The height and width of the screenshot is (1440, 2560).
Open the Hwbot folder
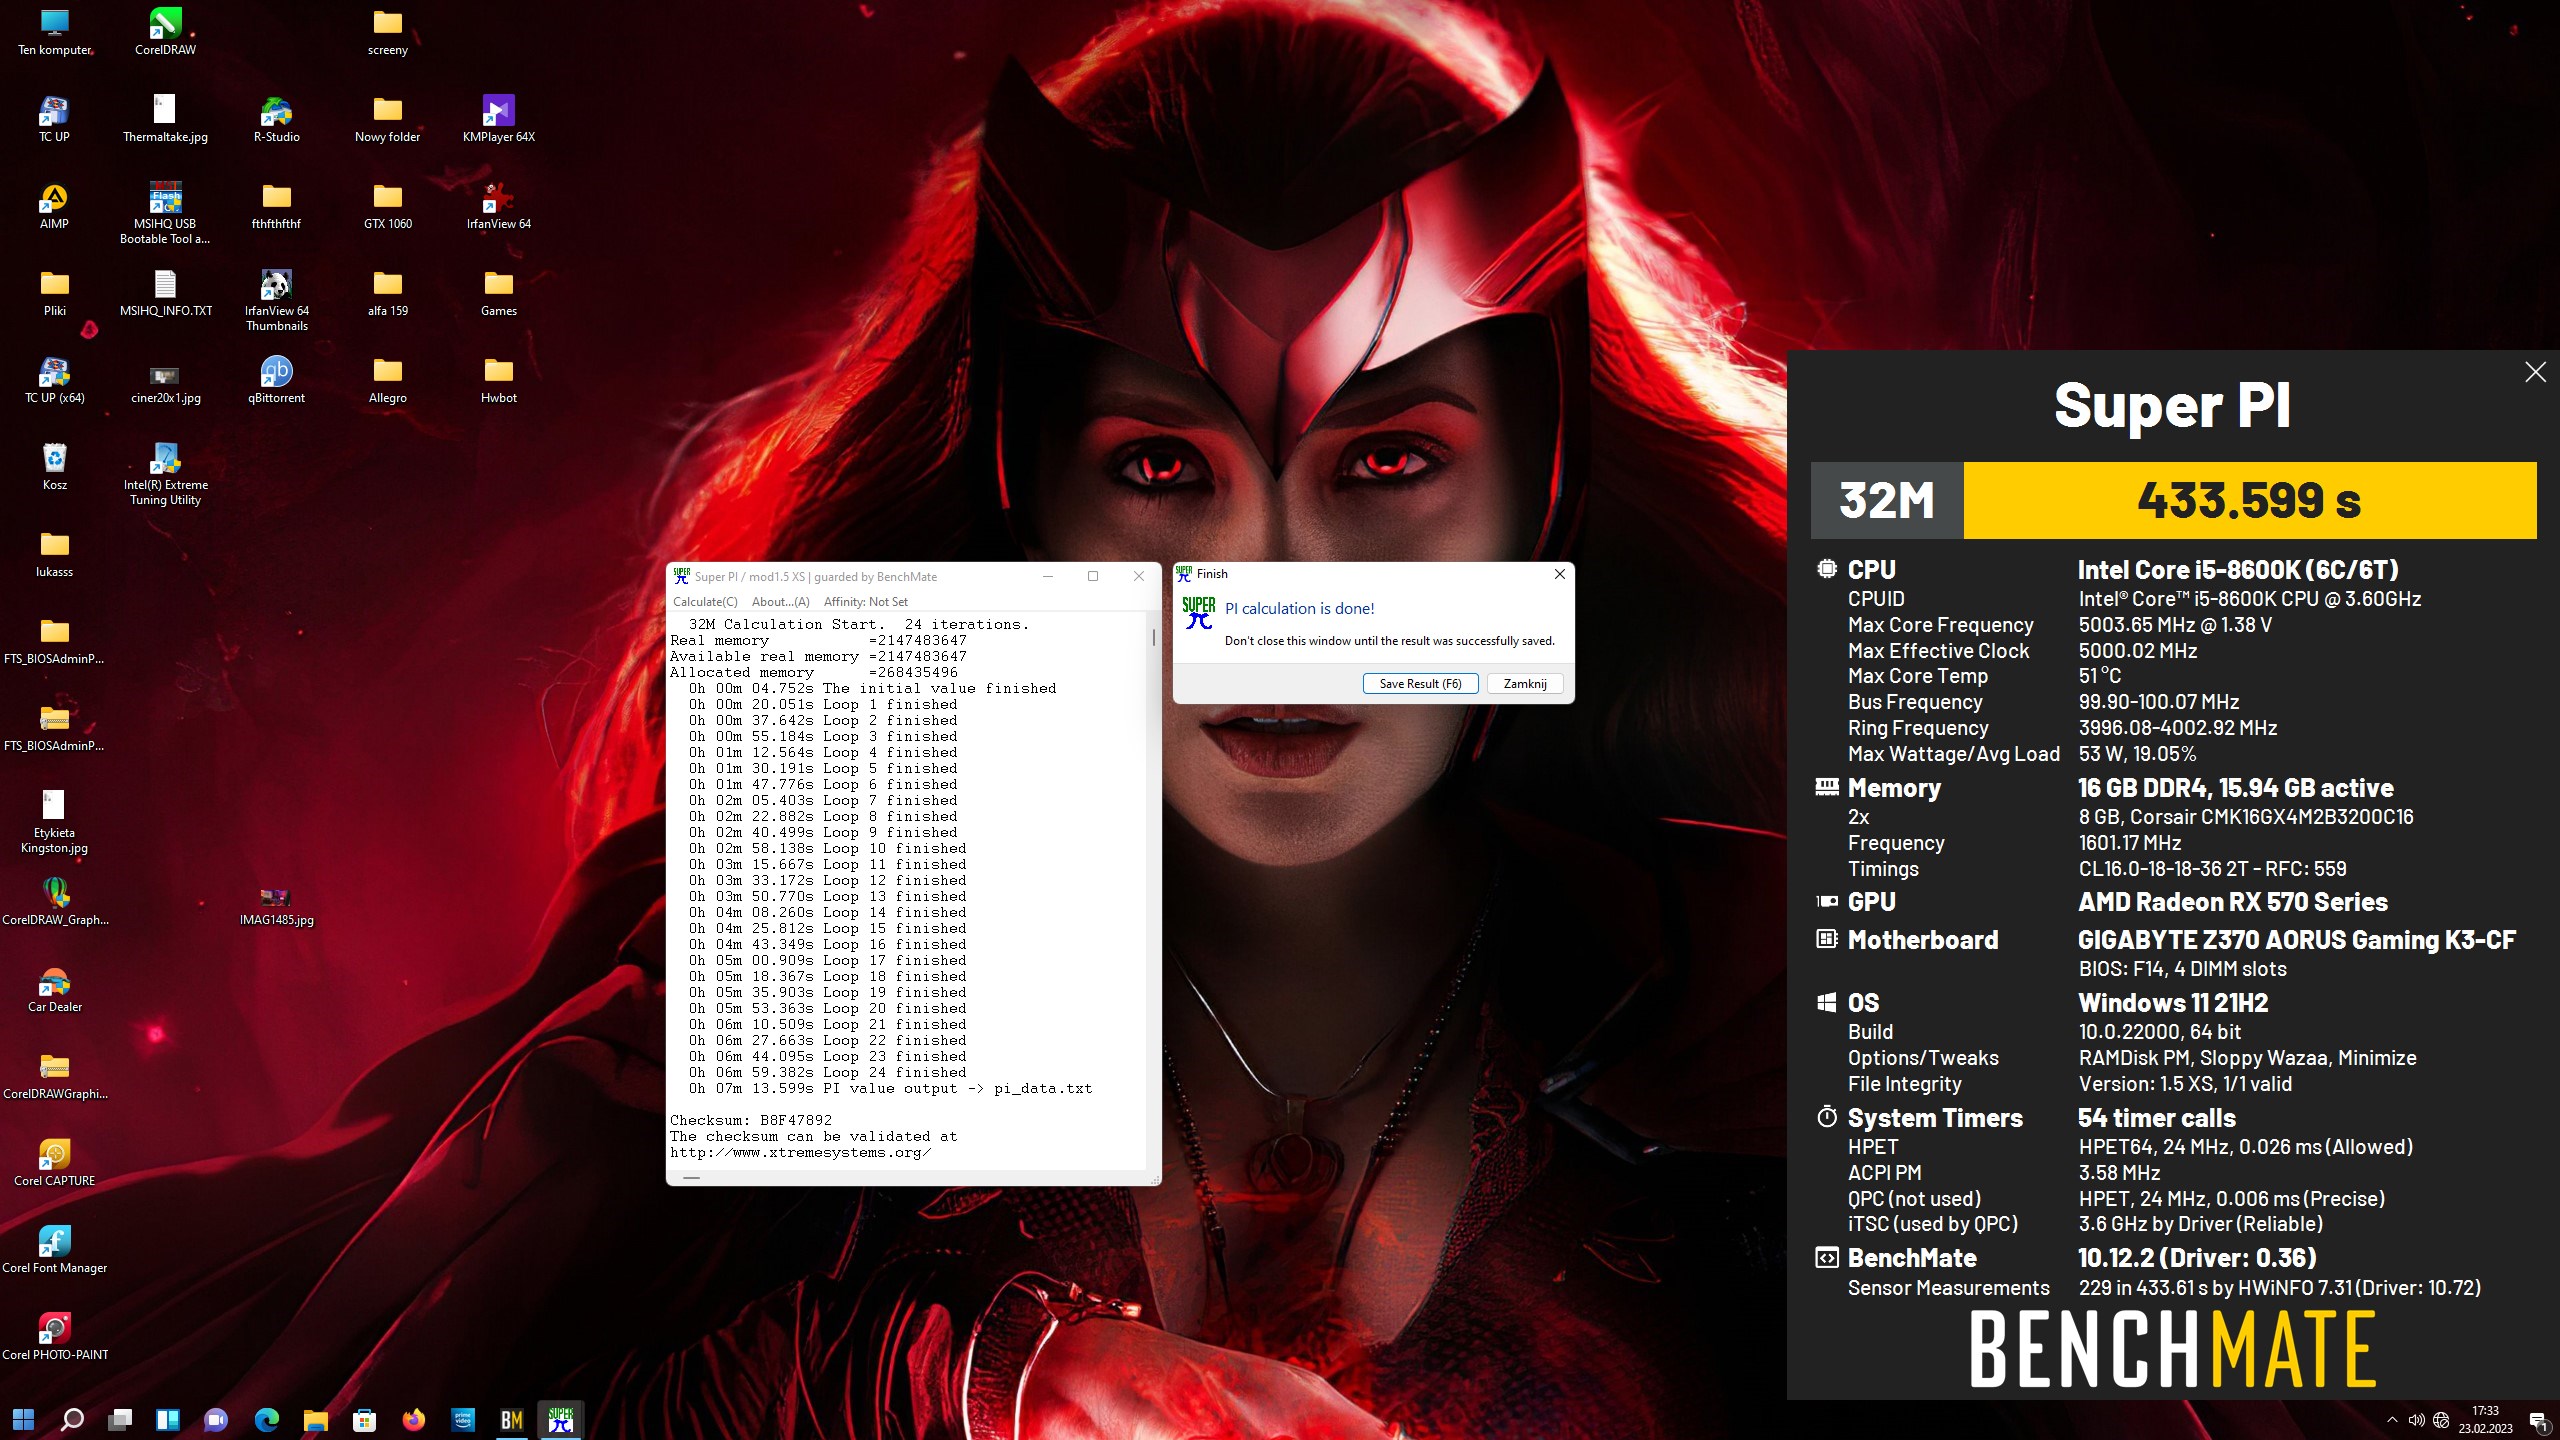[498, 379]
